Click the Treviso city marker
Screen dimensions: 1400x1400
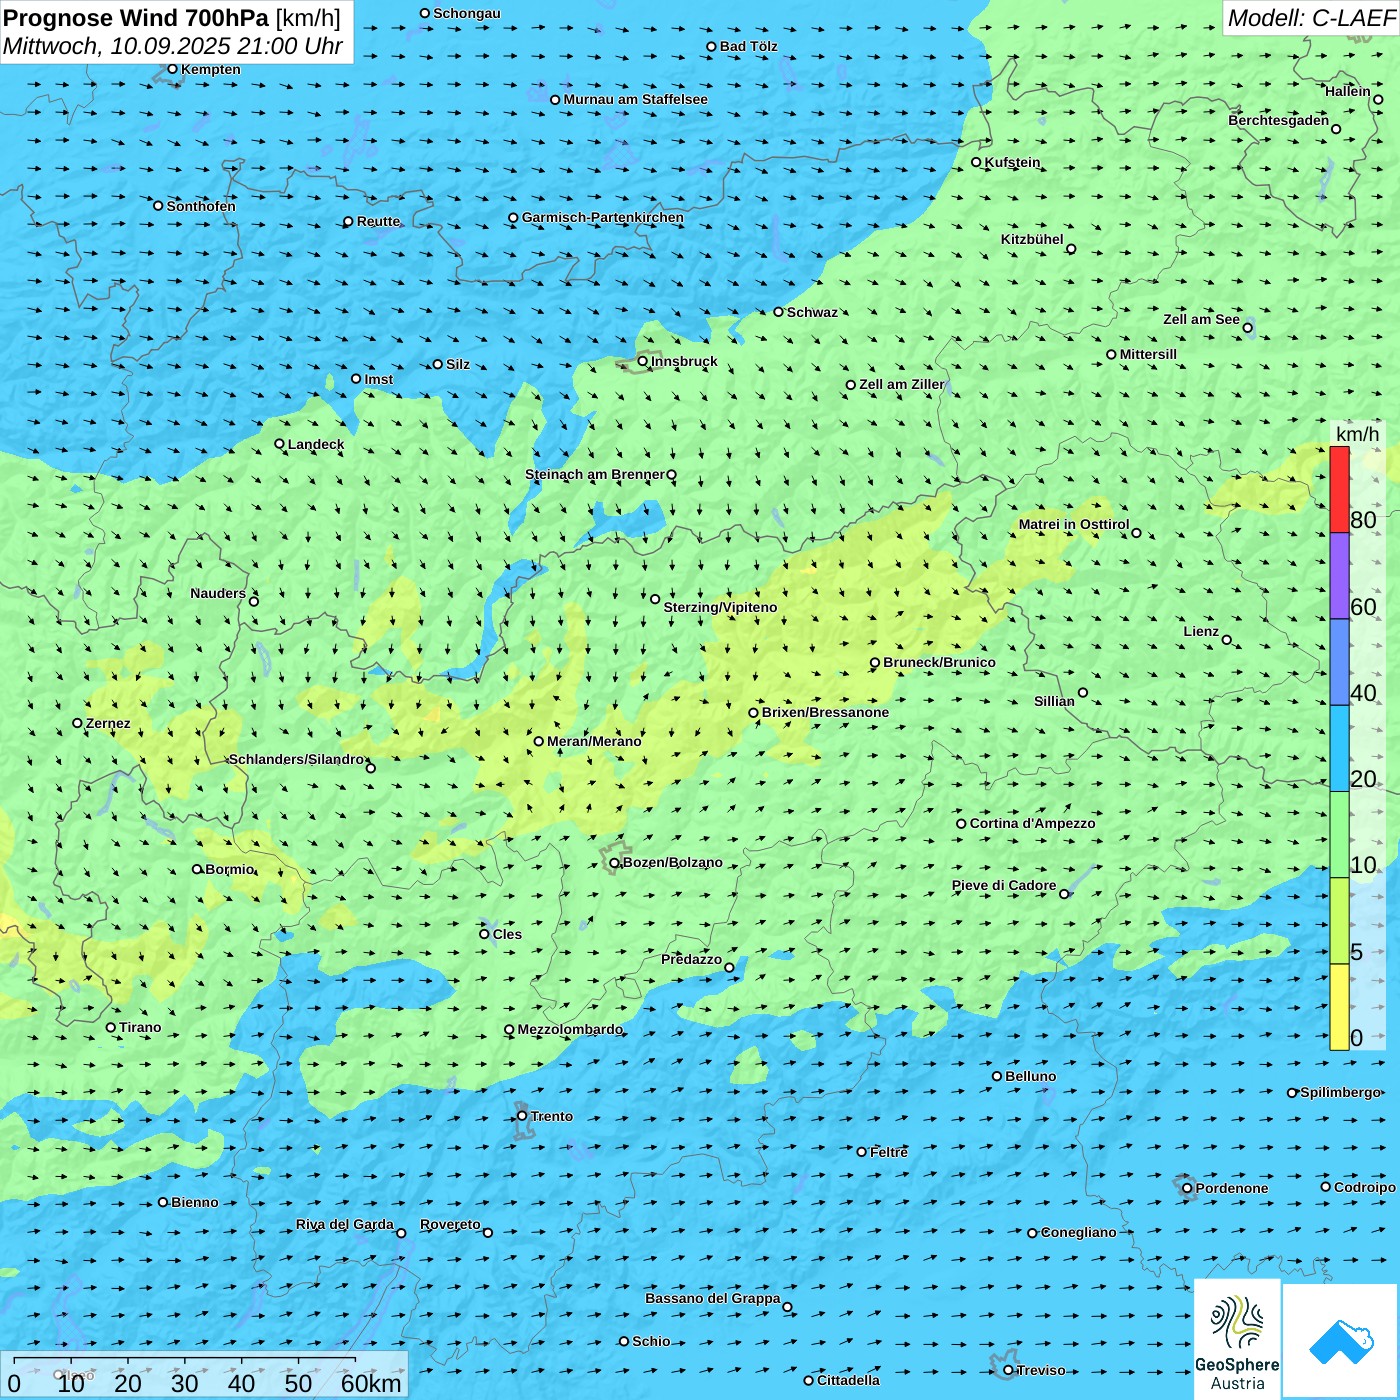pyautogui.click(x=1008, y=1370)
